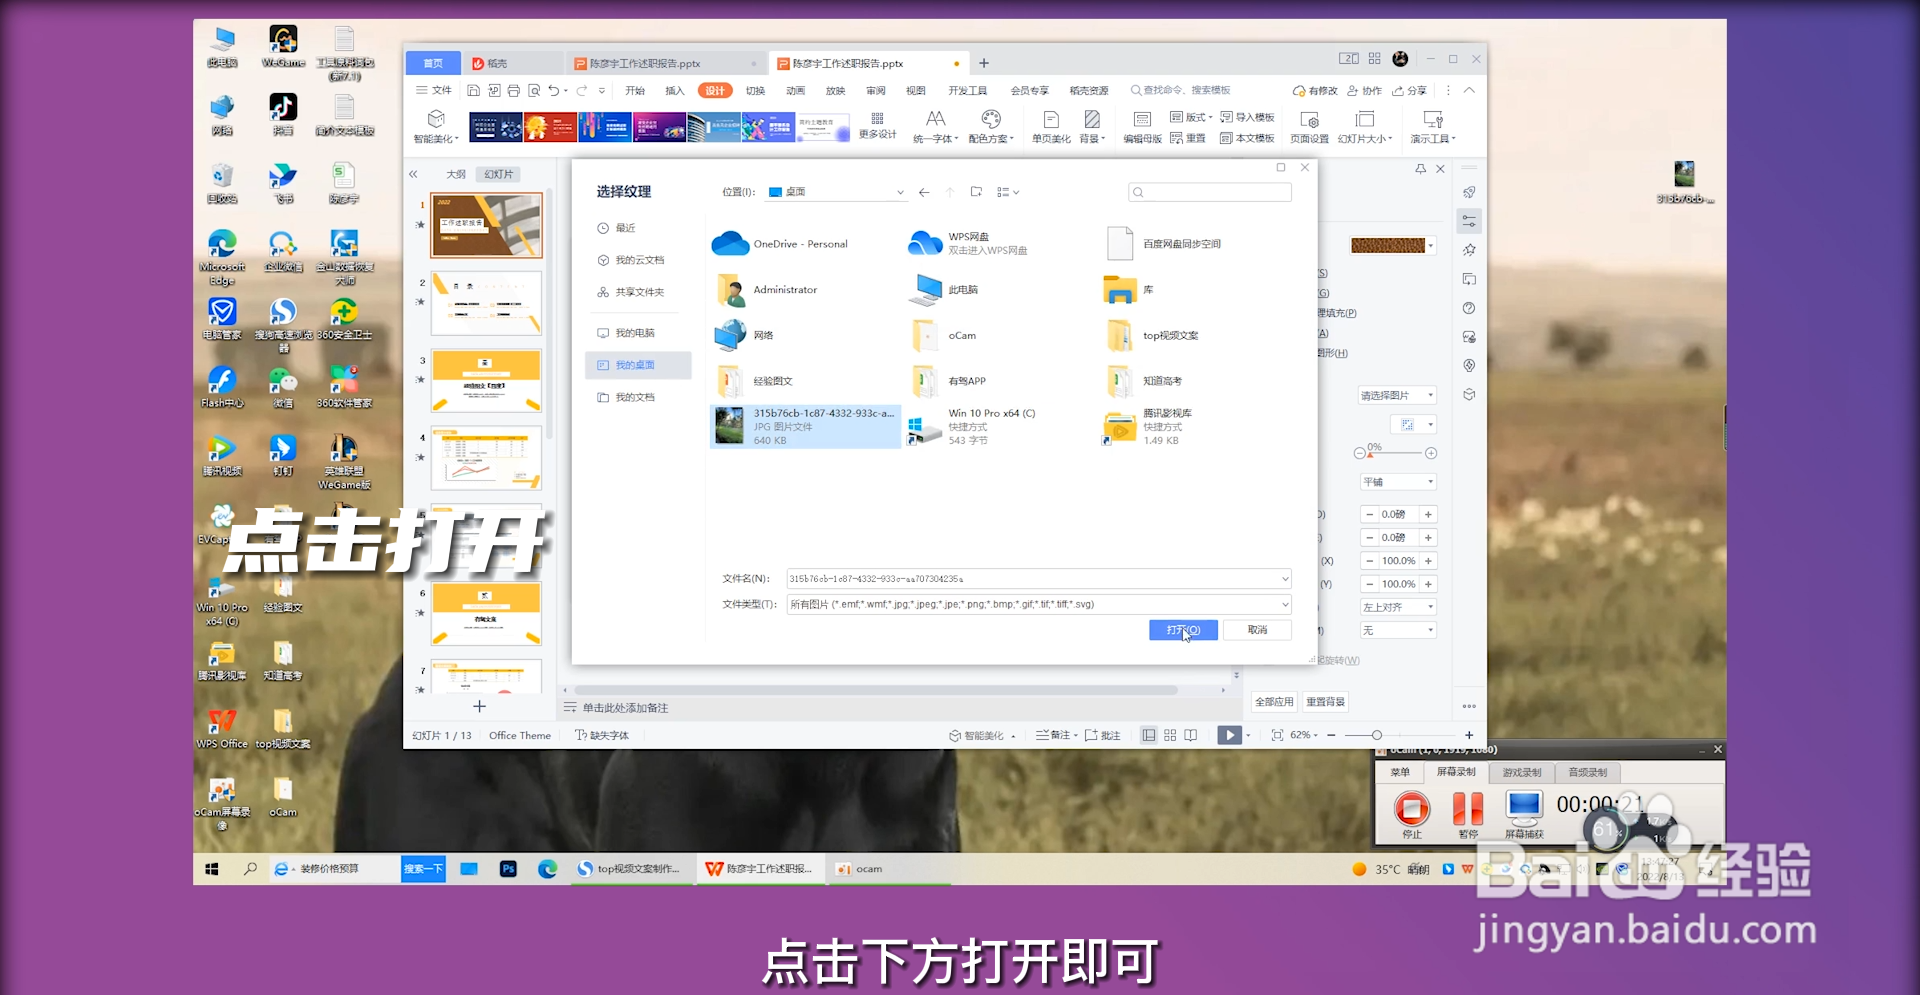Open the 设计 ribbon tab
Image resolution: width=1920 pixels, height=995 pixels.
tap(715, 90)
